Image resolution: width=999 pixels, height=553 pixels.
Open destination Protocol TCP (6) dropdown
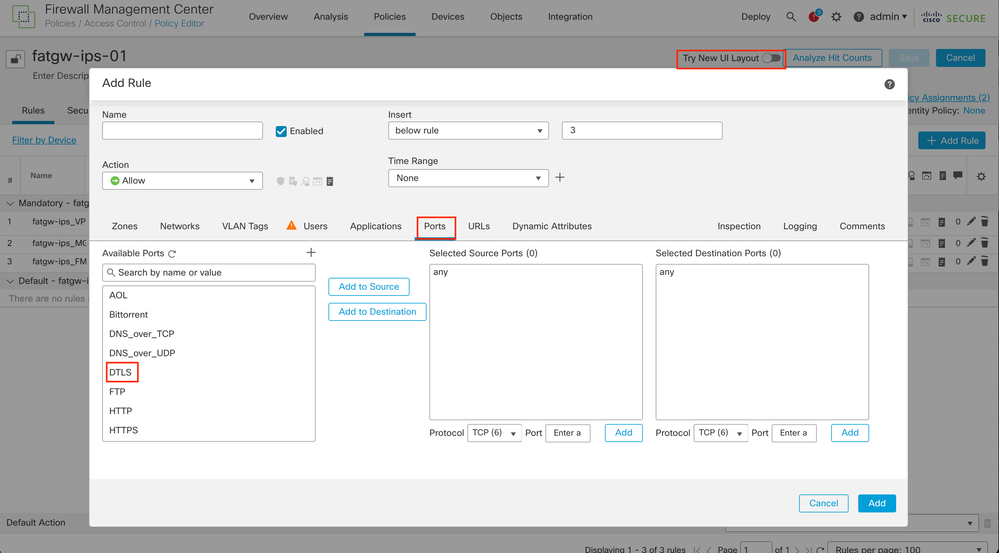[721, 433]
